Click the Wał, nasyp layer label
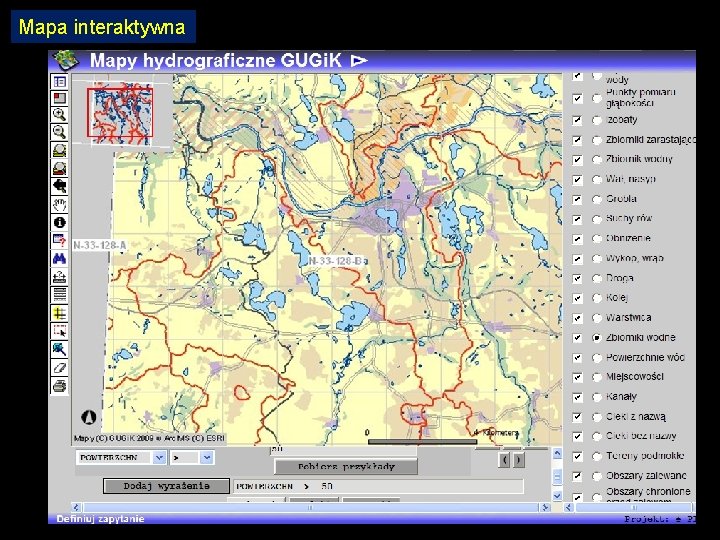720x540 pixels. pyautogui.click(x=630, y=179)
